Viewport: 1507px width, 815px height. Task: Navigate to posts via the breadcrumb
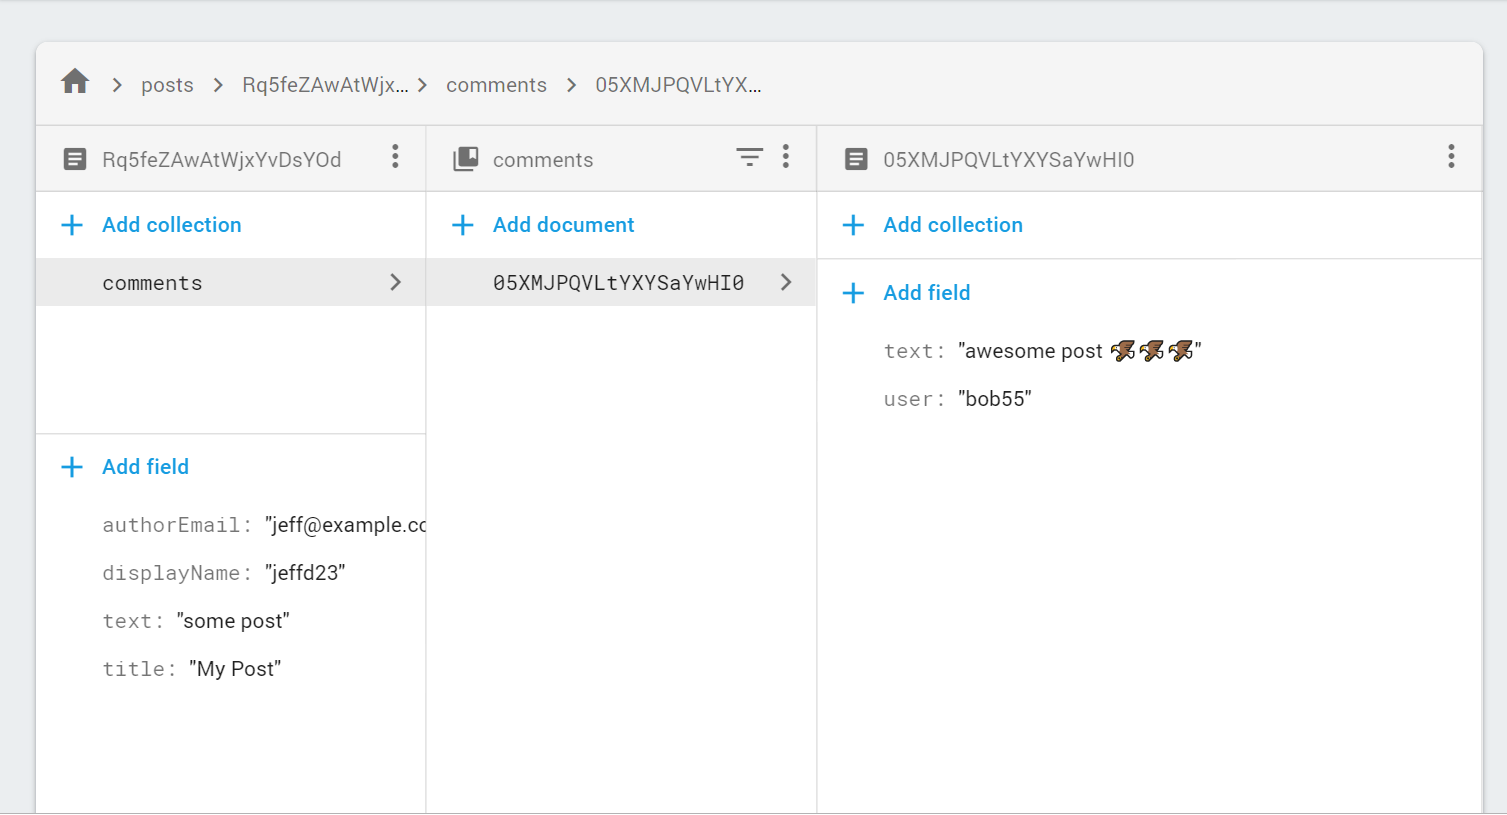pos(167,85)
